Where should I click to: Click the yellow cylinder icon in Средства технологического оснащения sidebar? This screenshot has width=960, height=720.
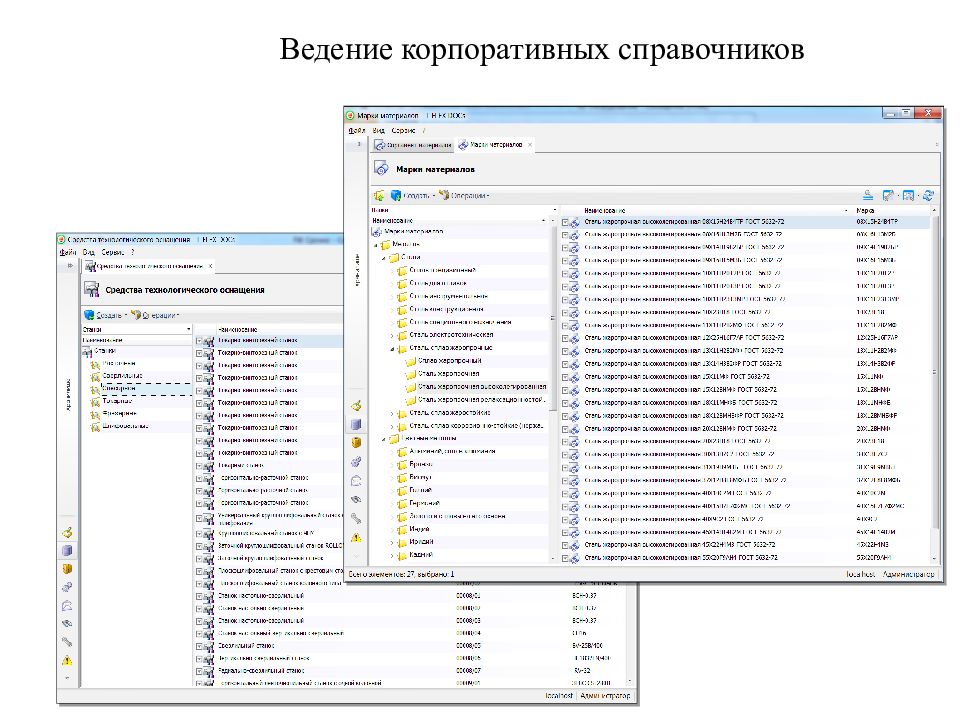click(67, 569)
